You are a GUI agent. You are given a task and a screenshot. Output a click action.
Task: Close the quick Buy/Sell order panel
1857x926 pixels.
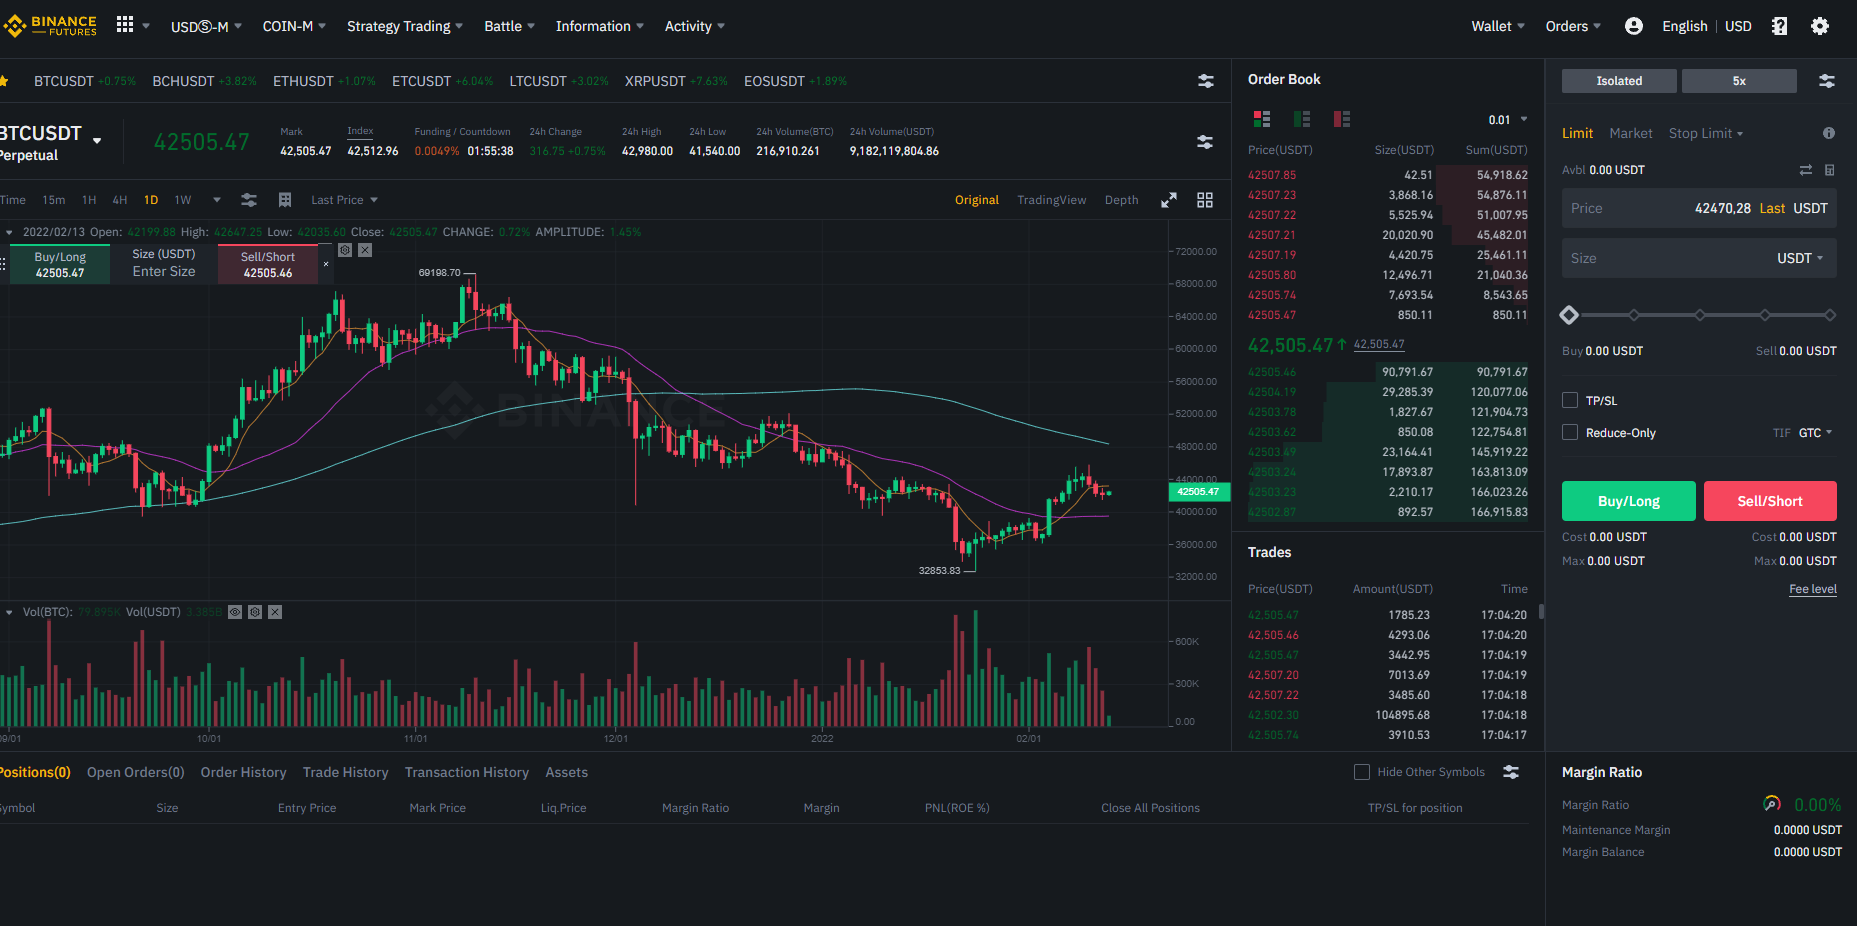(x=326, y=264)
